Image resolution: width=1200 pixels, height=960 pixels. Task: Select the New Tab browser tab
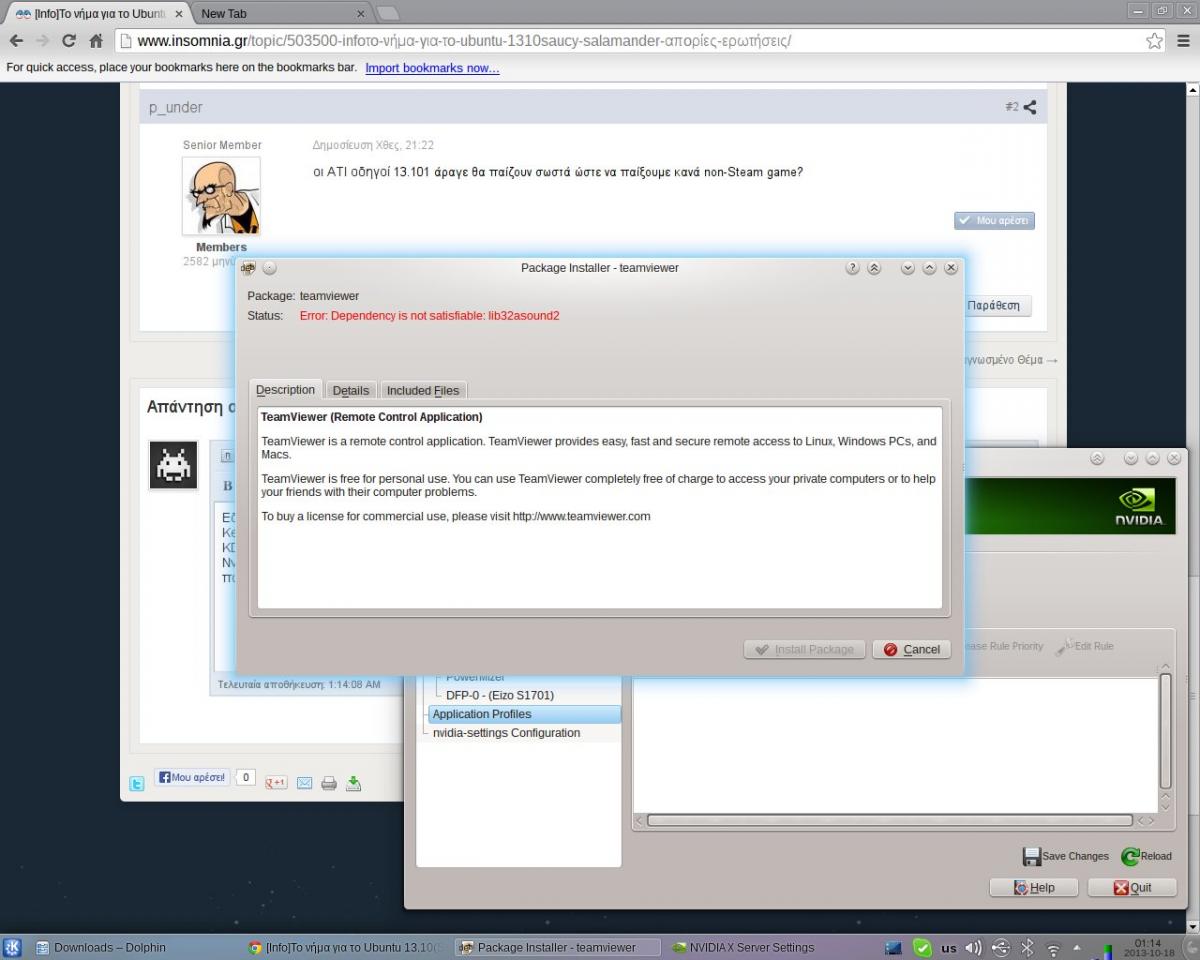point(283,14)
